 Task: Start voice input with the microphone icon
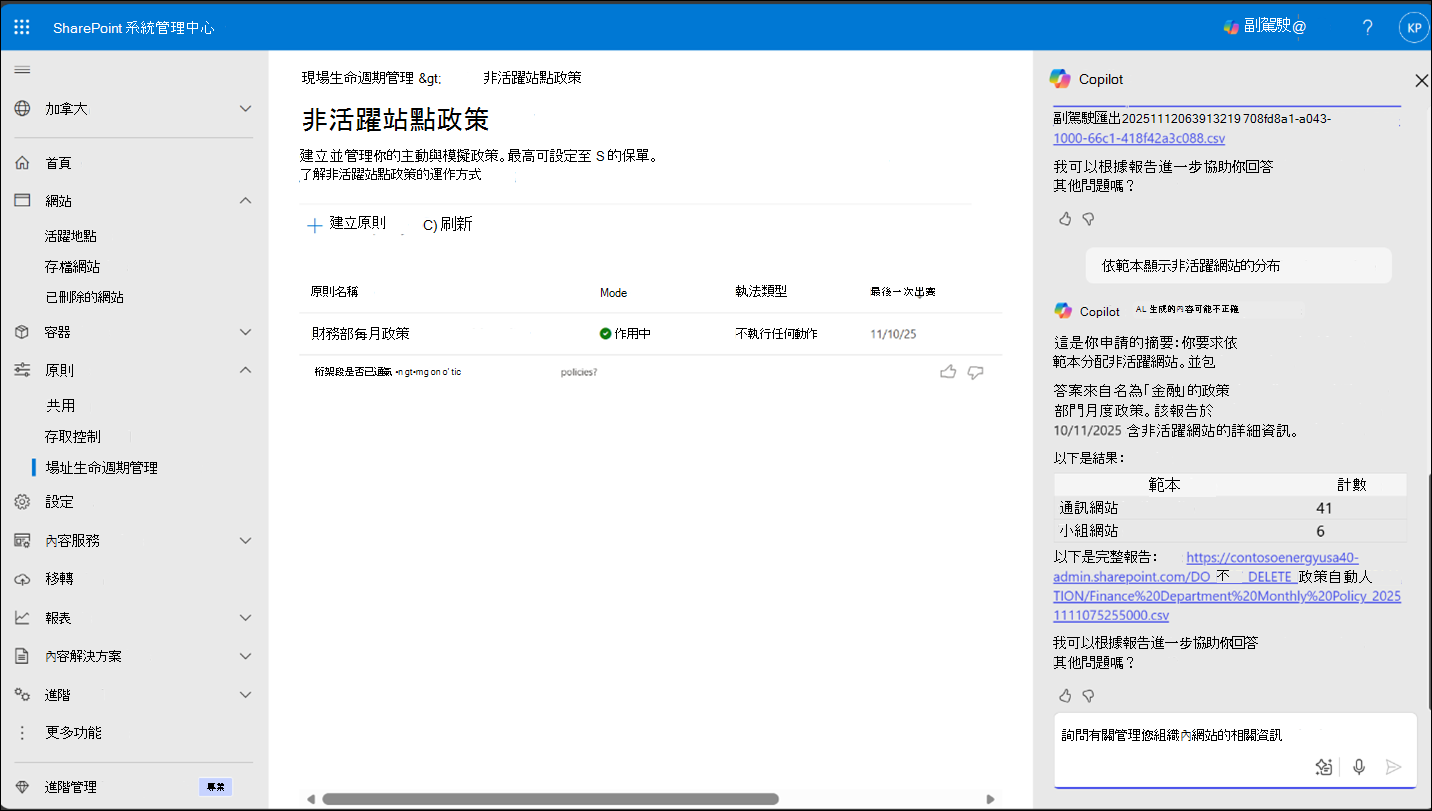(x=1358, y=766)
